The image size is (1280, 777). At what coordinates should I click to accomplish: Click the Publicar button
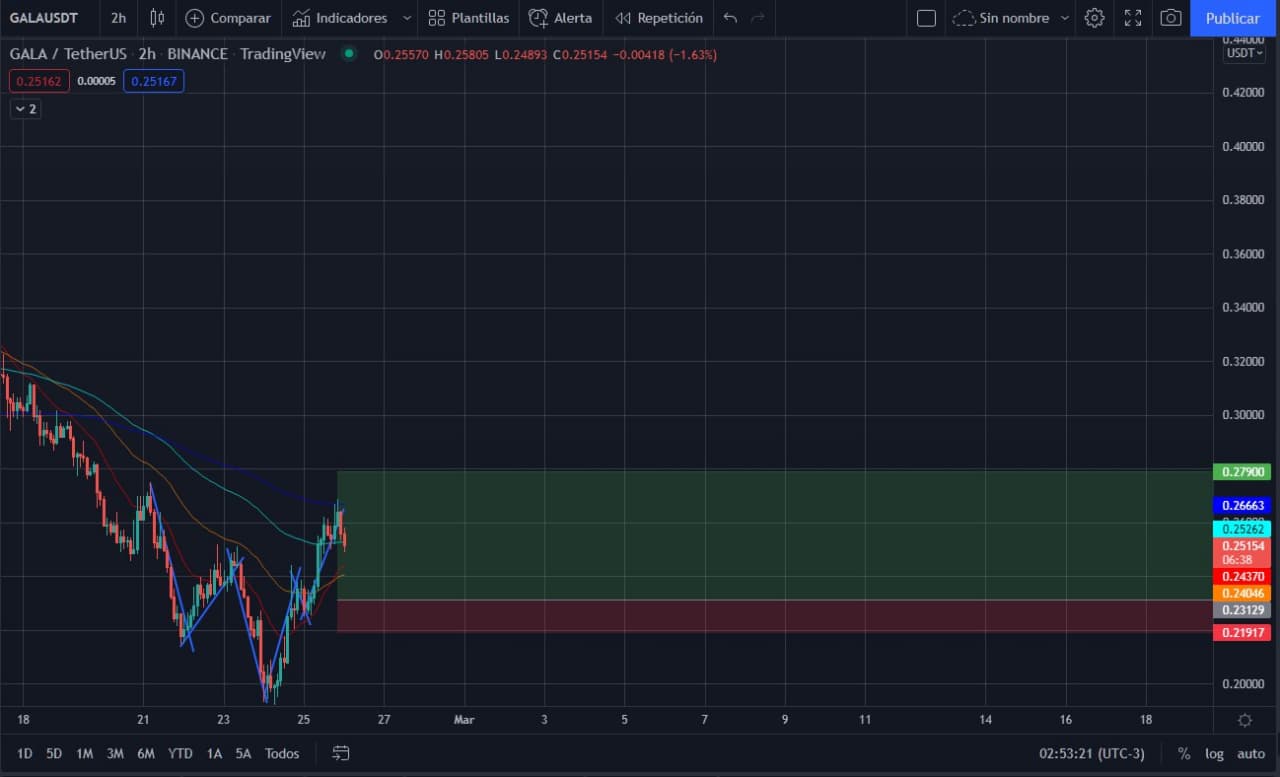[1232, 18]
